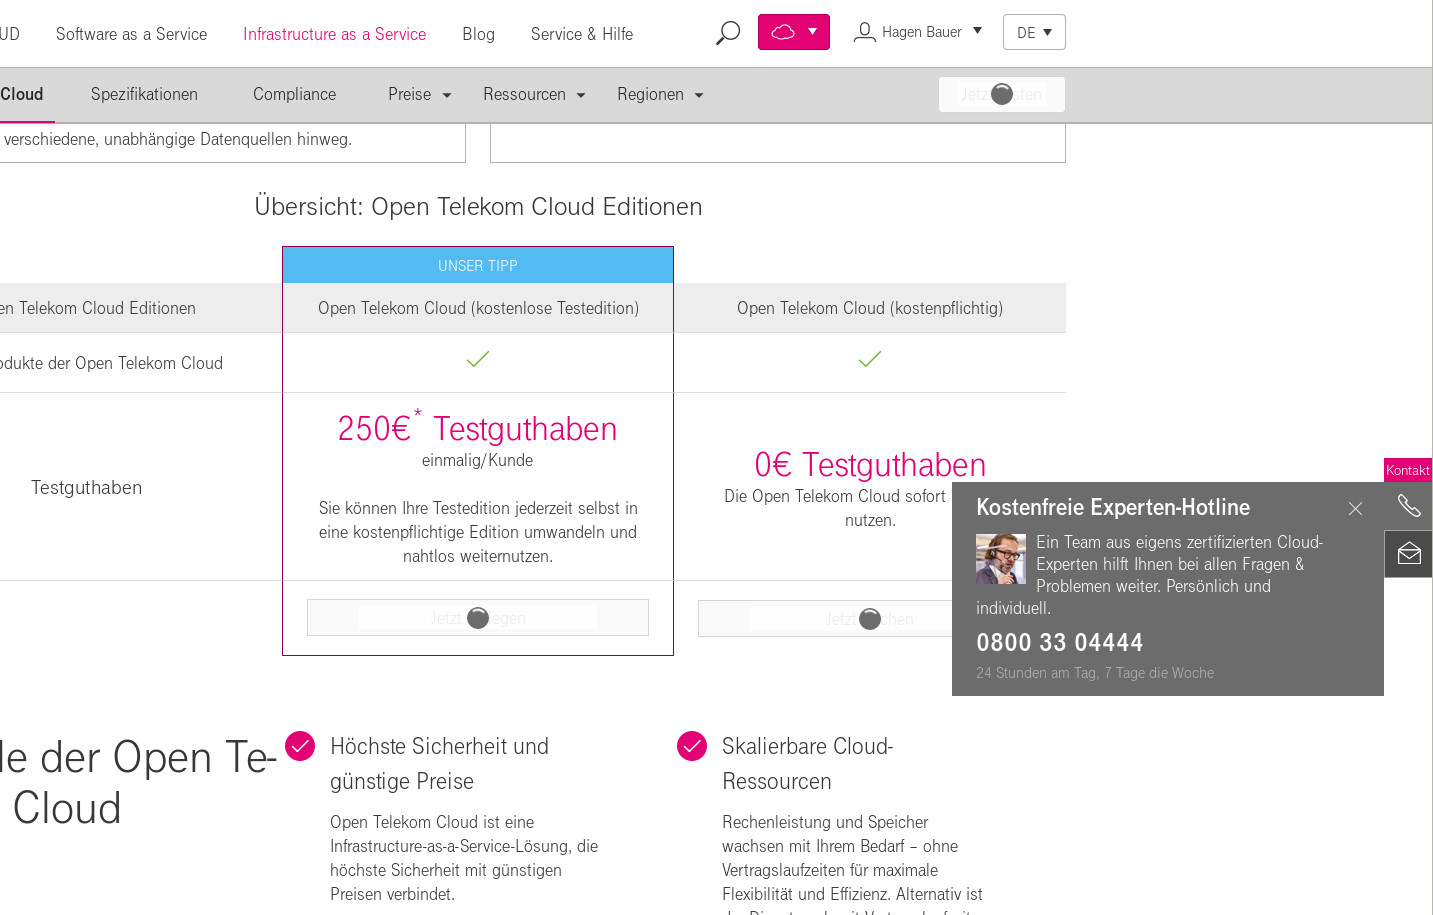Go to the Blog page
The image size is (1433, 915).
point(478,34)
